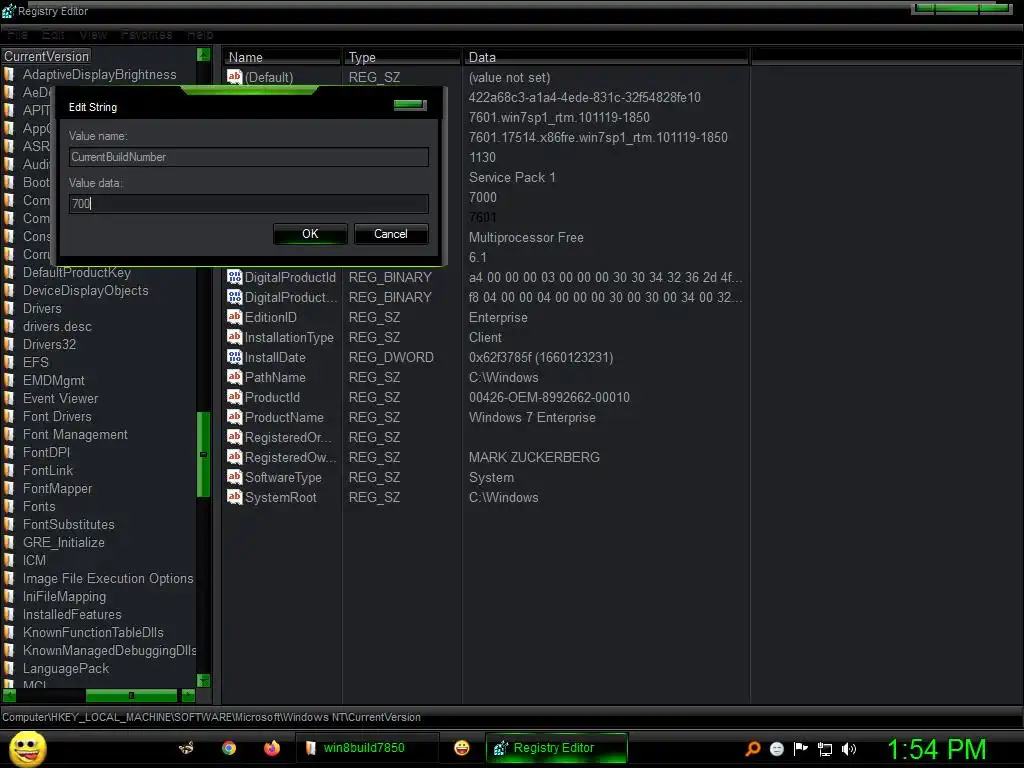Sort by the Name column header
Viewport: 1024px width, 768px height.
281,57
